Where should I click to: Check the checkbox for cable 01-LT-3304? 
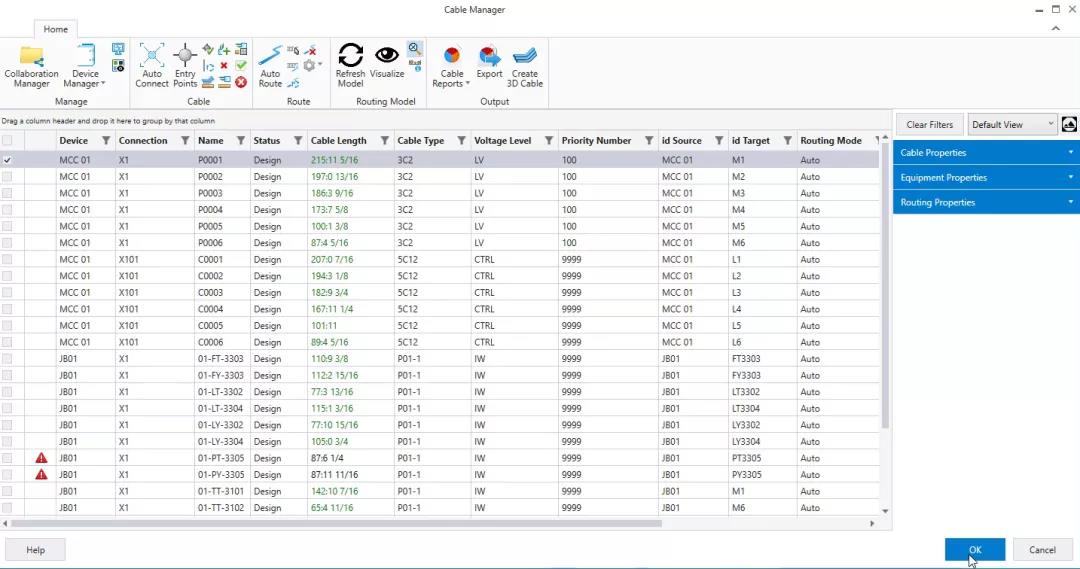coord(7,408)
